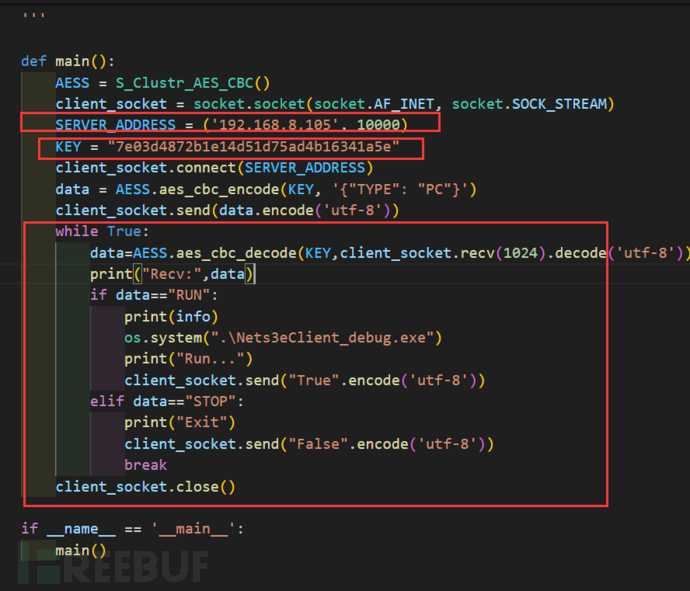Click the print("Run...") line
Viewport: 690px width, 591px height.
188,359
